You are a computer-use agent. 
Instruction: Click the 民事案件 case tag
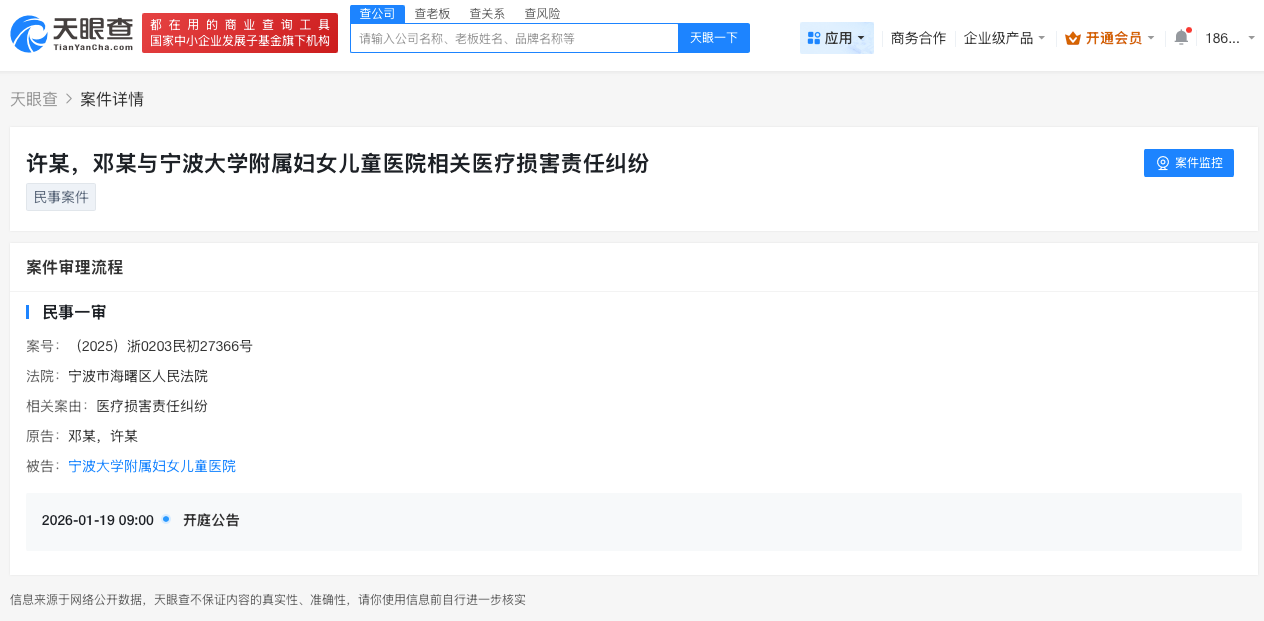click(60, 196)
